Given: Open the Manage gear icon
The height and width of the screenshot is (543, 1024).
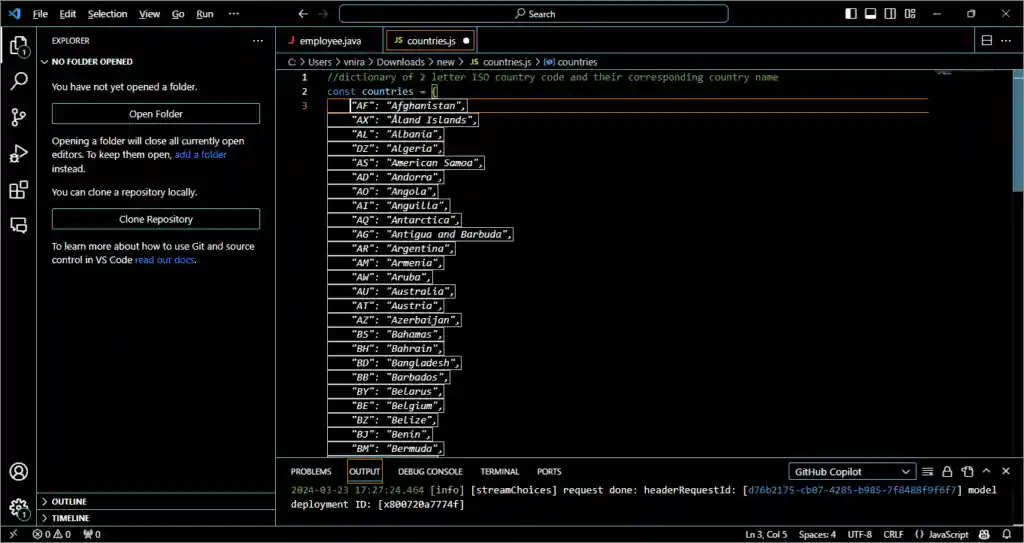Looking at the screenshot, I should 18,507.
